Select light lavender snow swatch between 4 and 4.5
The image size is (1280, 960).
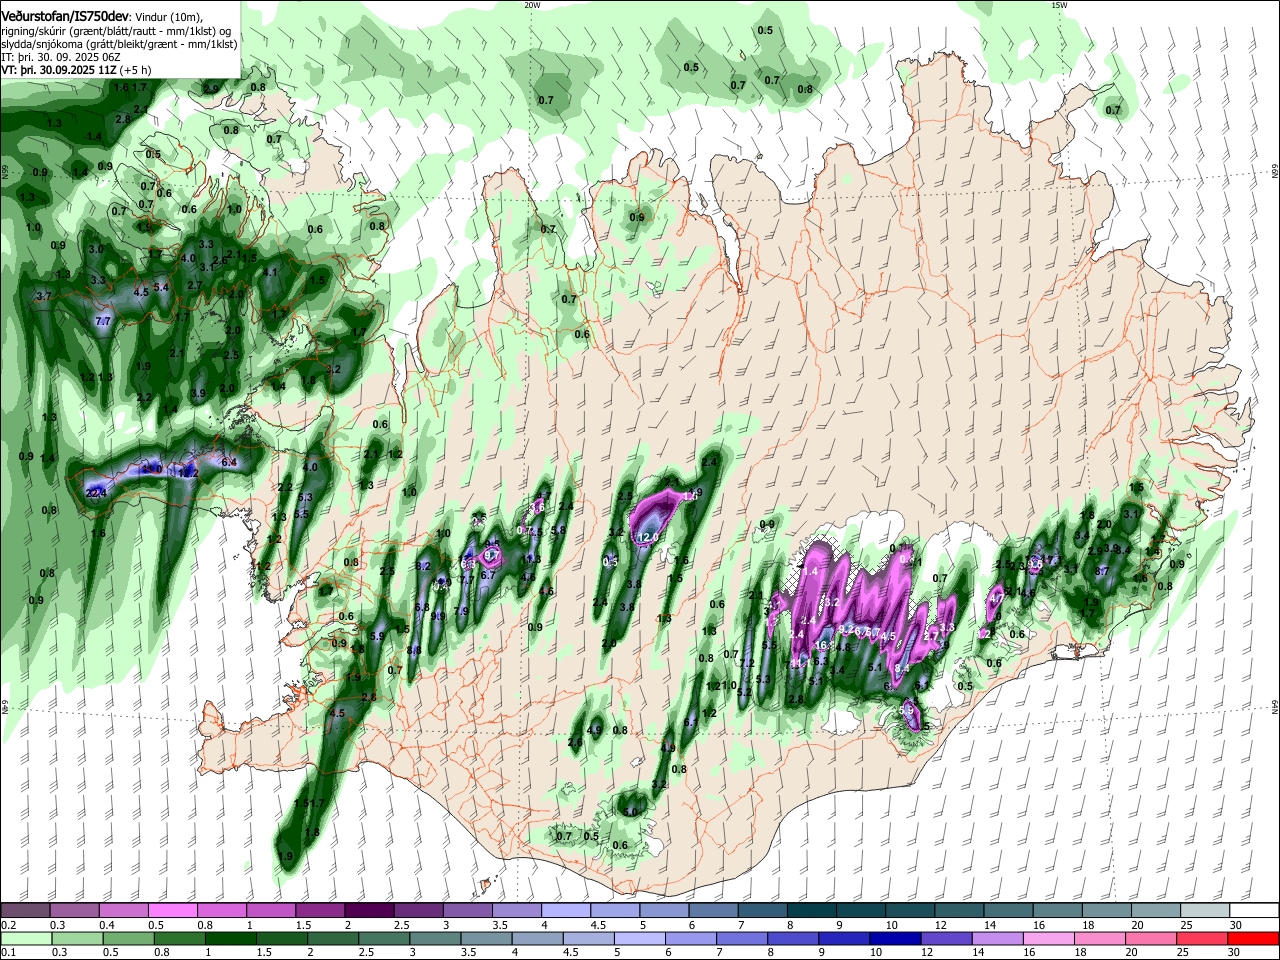click(x=564, y=911)
